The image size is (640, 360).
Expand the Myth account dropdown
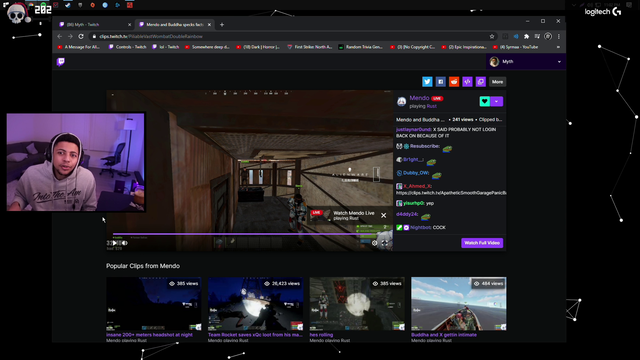pos(526,62)
